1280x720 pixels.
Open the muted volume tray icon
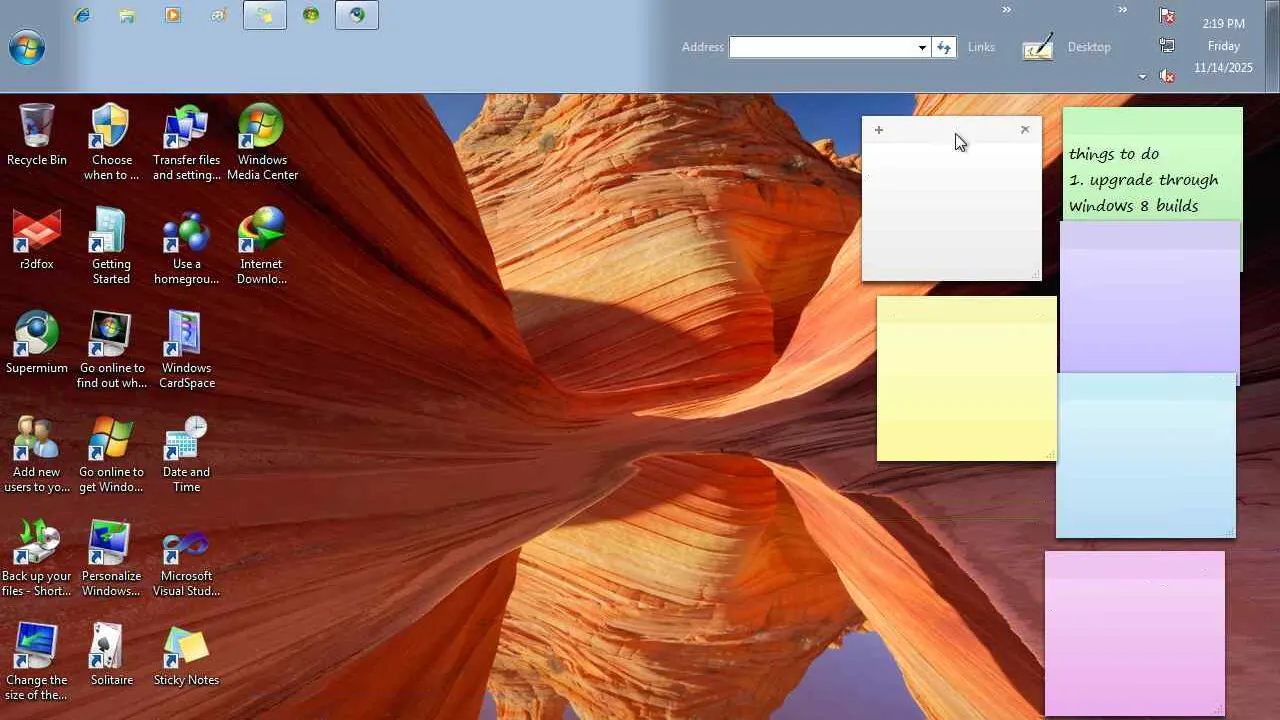[1167, 75]
